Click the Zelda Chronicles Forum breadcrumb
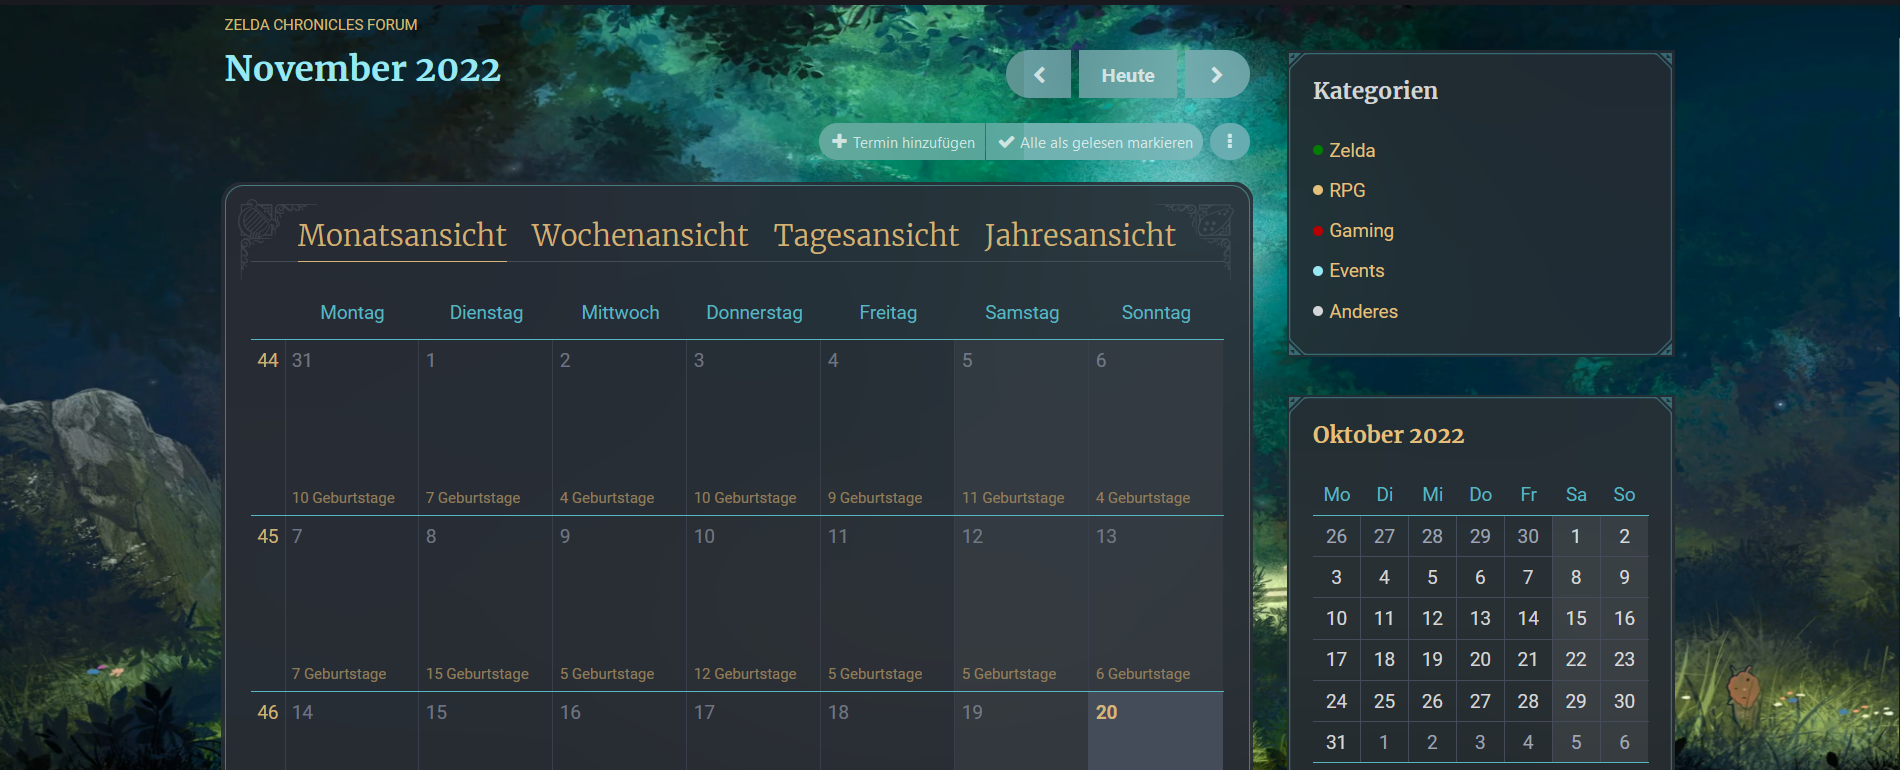This screenshot has height=770, width=1900. click(321, 24)
